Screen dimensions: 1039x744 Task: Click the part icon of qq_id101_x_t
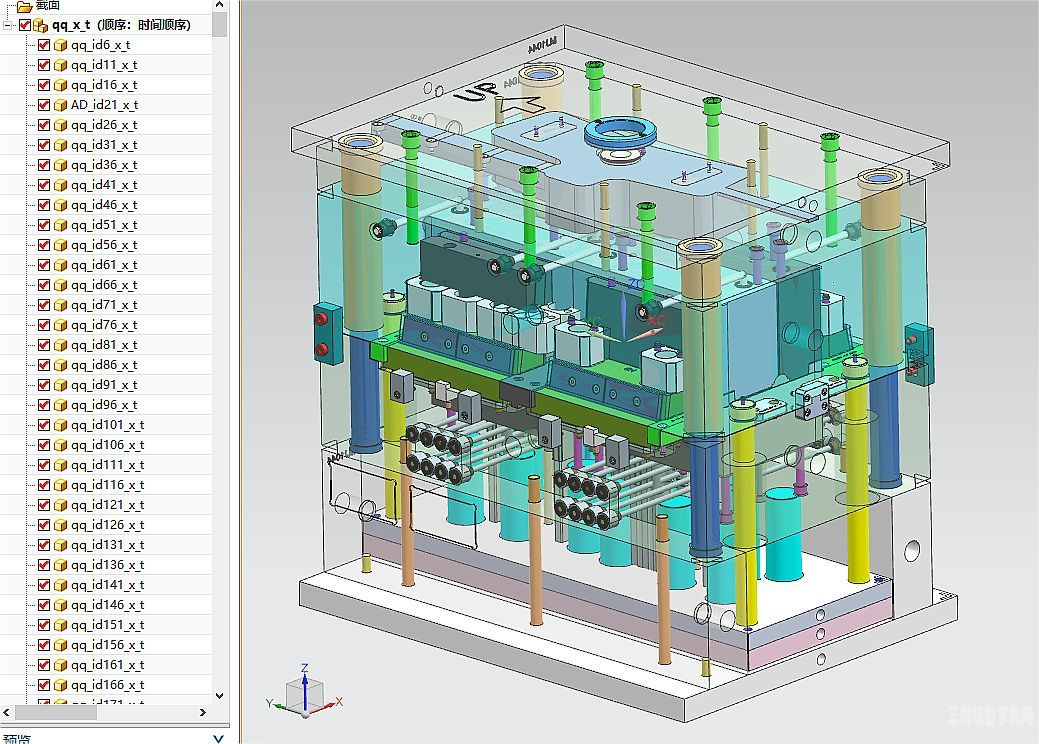point(60,425)
